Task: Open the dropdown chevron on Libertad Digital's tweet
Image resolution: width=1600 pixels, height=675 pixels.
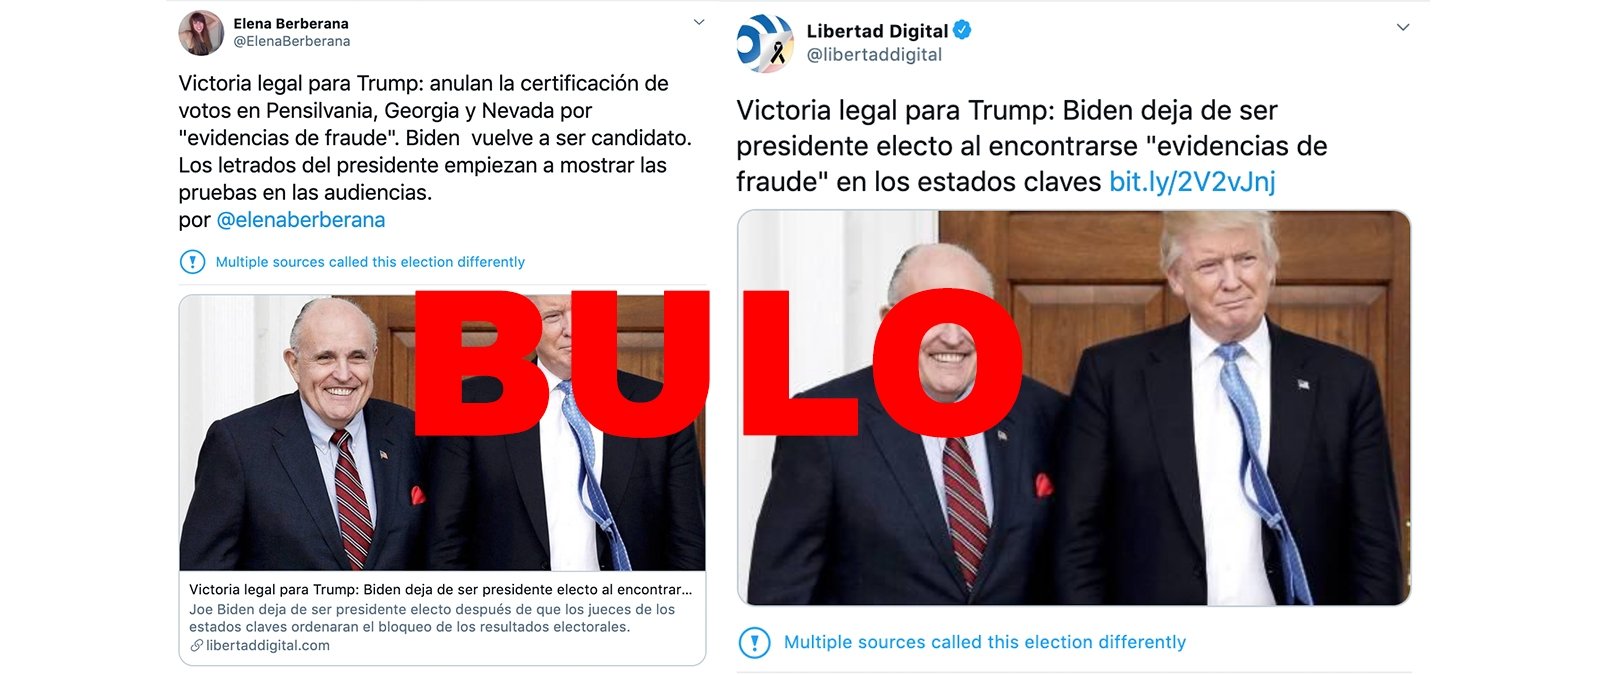Action: click(1403, 27)
